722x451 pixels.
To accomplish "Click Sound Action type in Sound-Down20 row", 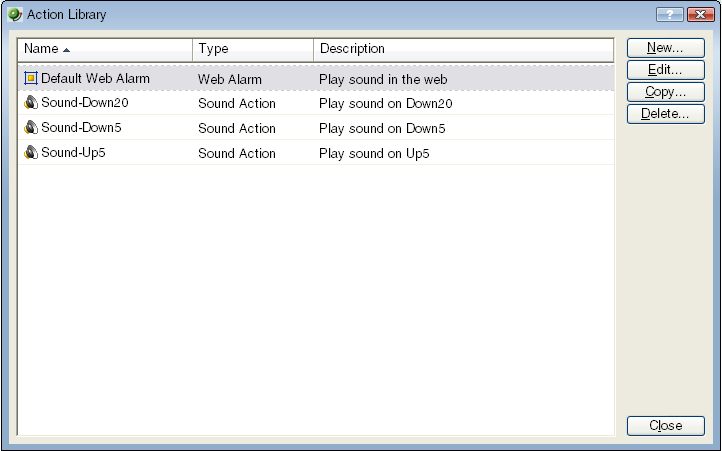I will tap(237, 103).
